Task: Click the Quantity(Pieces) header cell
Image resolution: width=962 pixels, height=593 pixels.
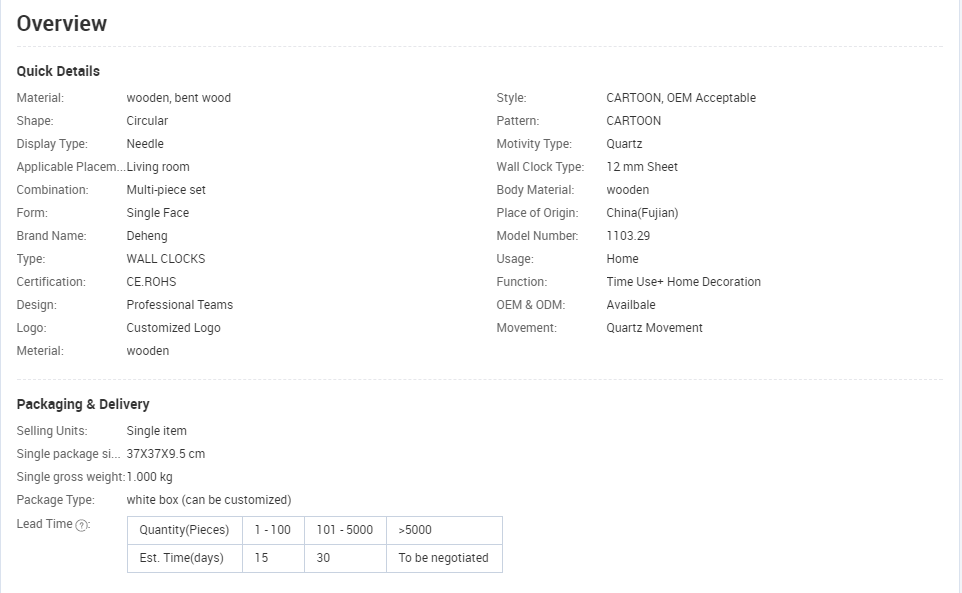Action: point(185,530)
